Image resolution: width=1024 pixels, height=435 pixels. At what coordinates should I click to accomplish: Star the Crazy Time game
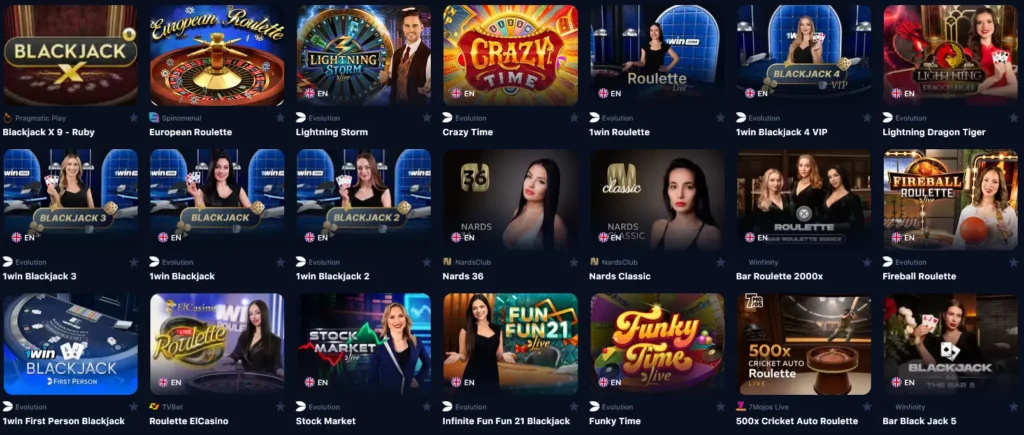573,118
